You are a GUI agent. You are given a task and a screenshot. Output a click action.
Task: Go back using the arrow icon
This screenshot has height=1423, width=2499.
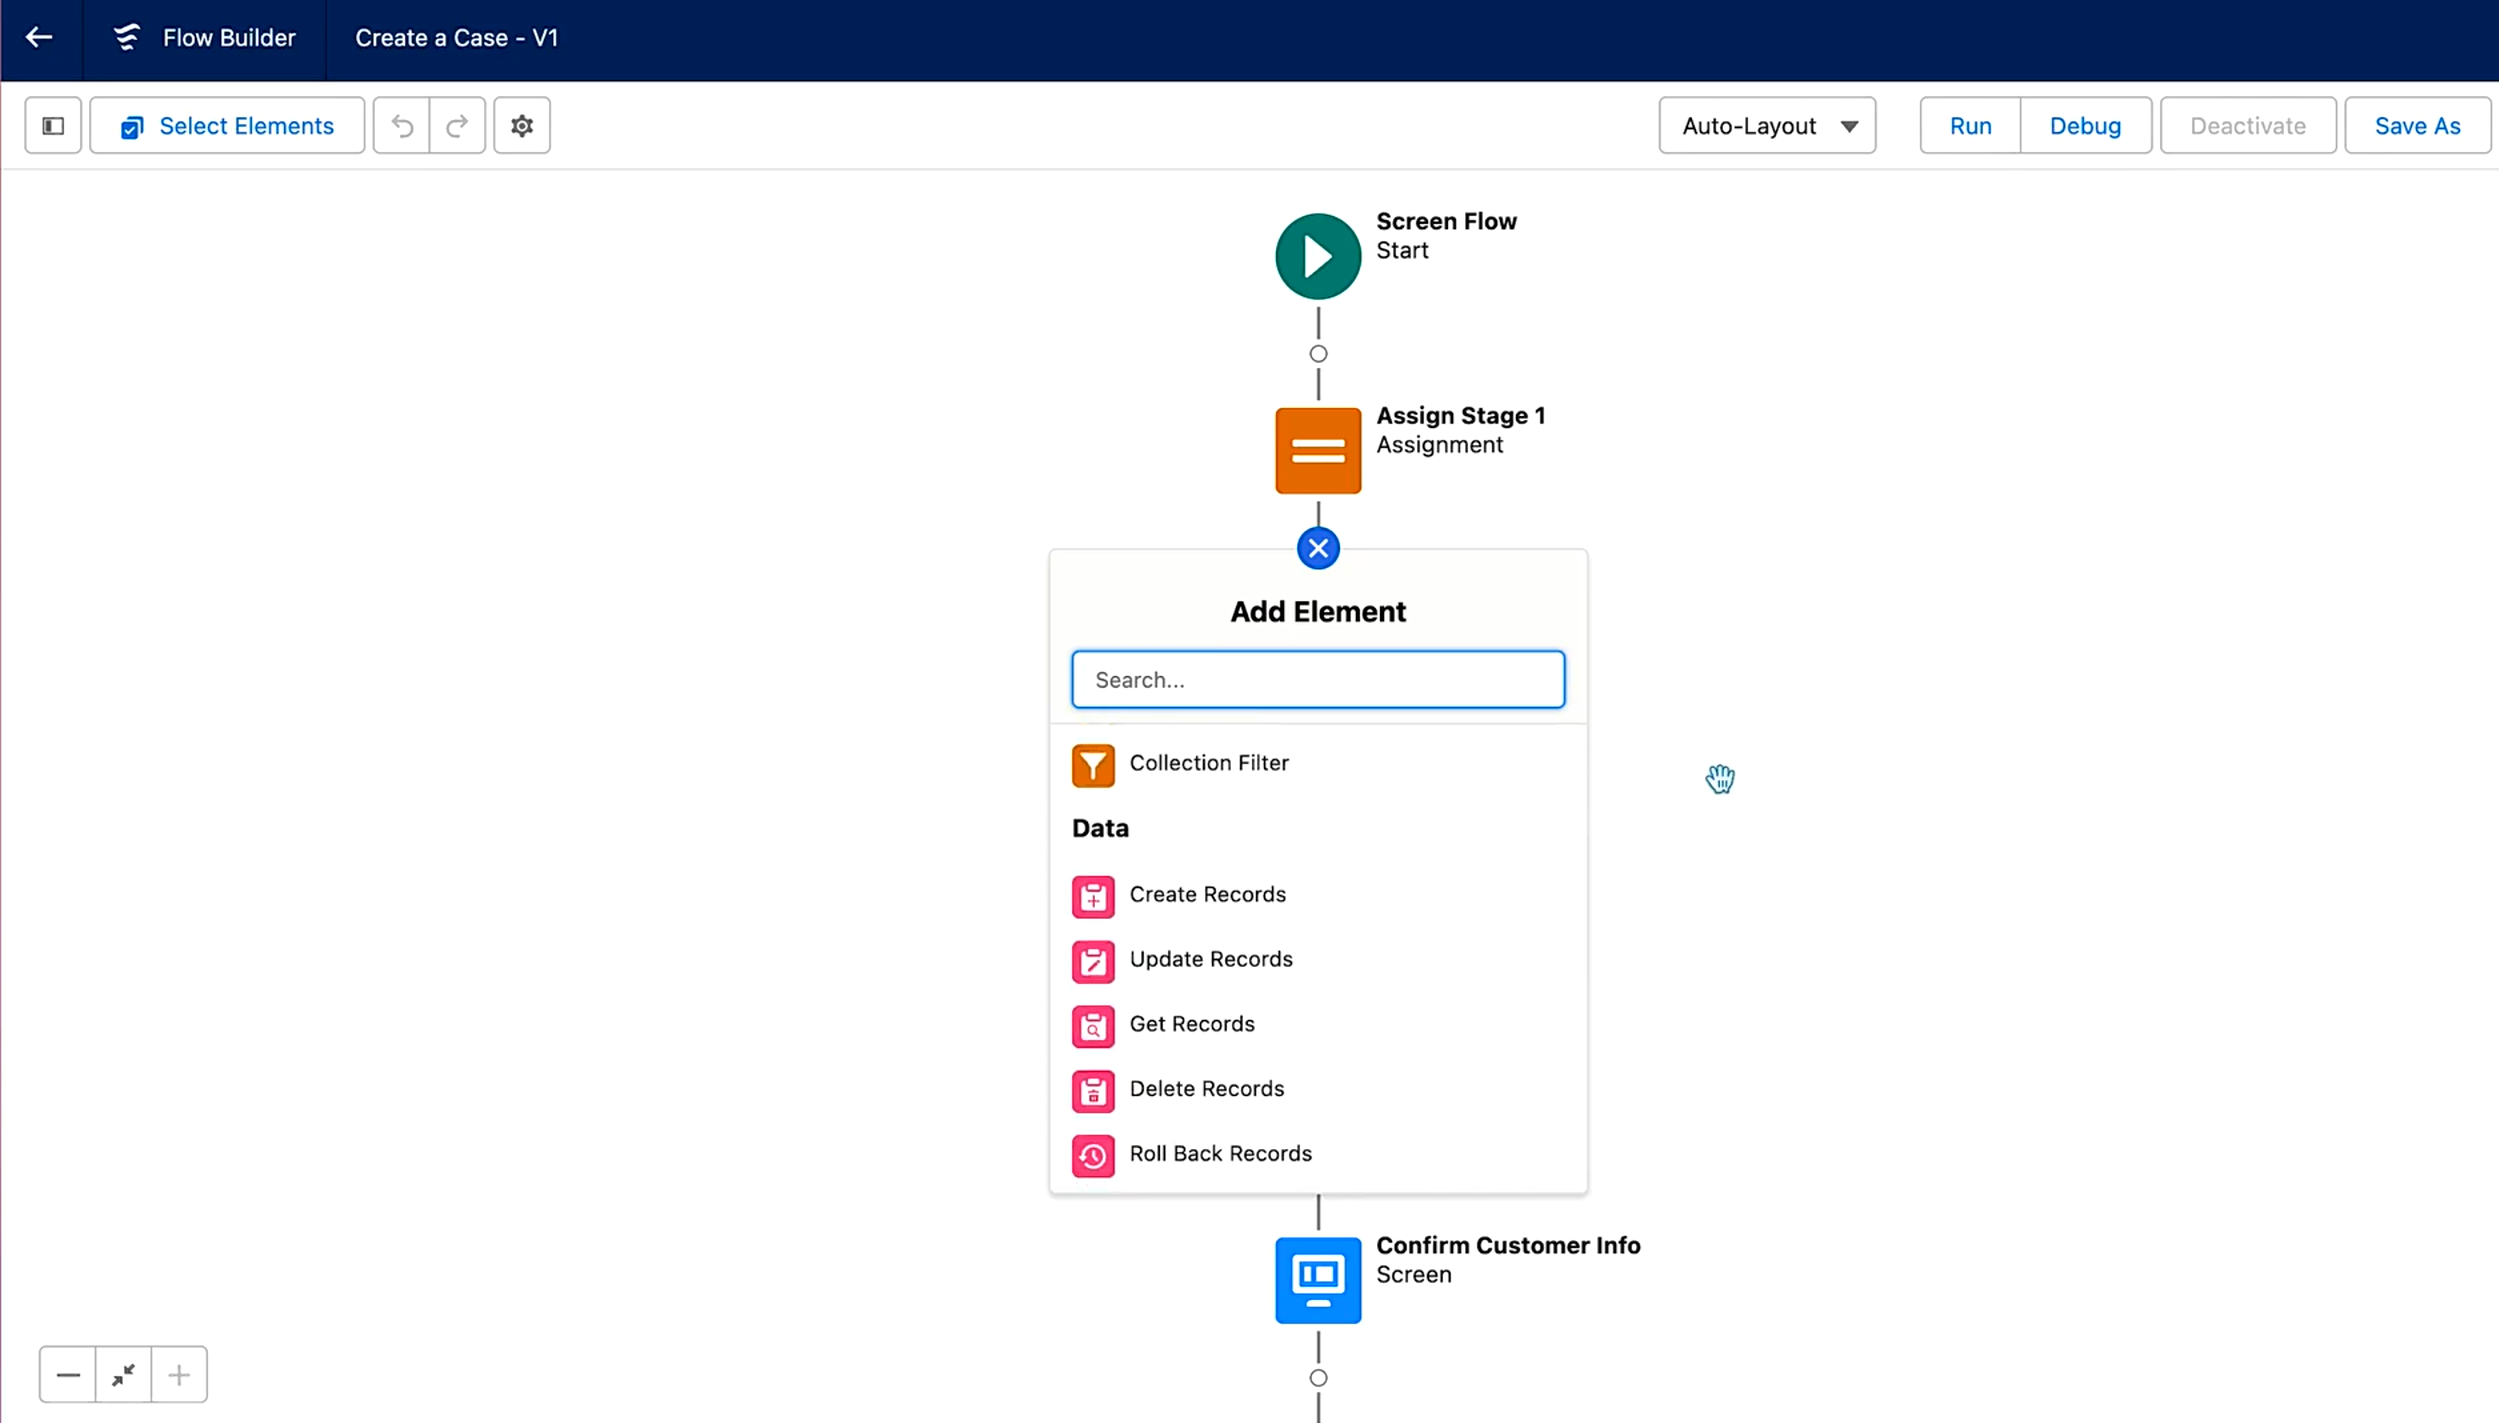[x=39, y=38]
